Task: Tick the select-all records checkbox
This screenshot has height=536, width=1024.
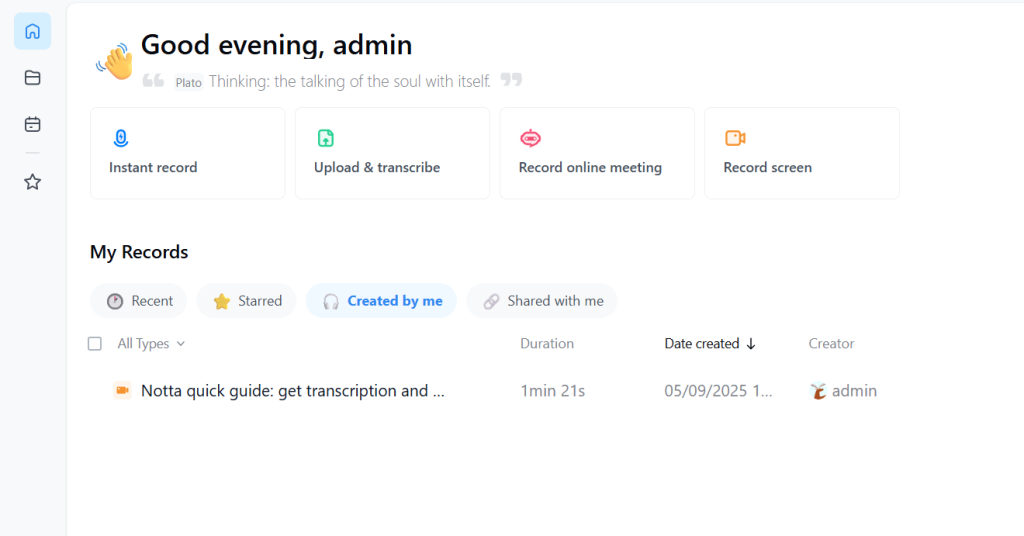Action: tap(95, 343)
